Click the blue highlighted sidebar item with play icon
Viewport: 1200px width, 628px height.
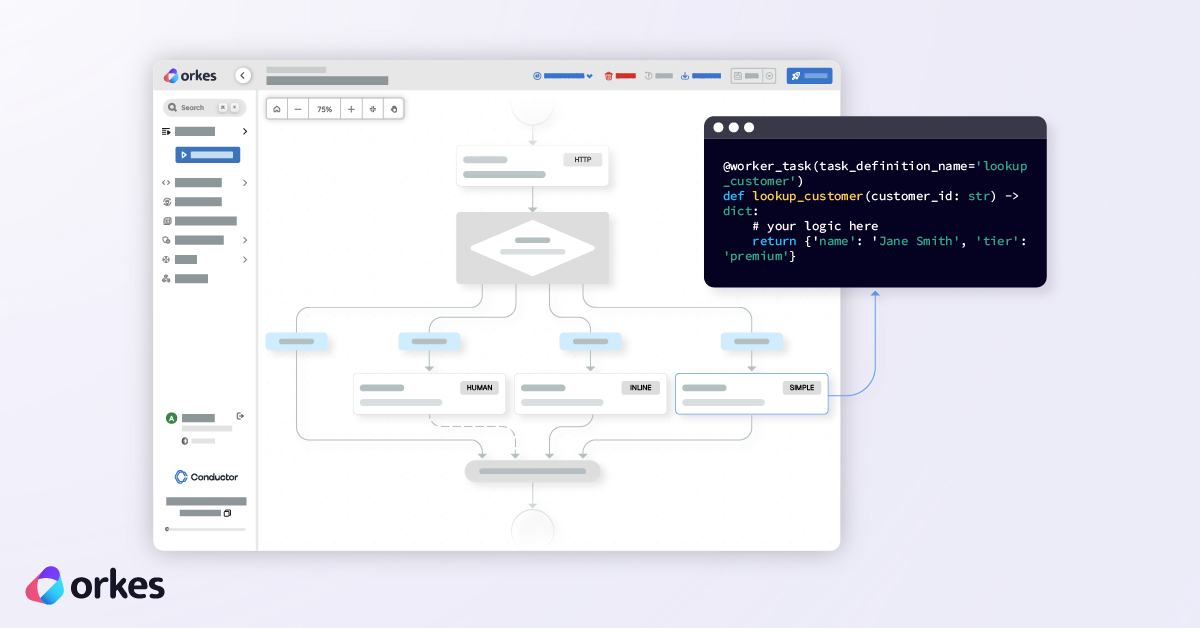[208, 155]
